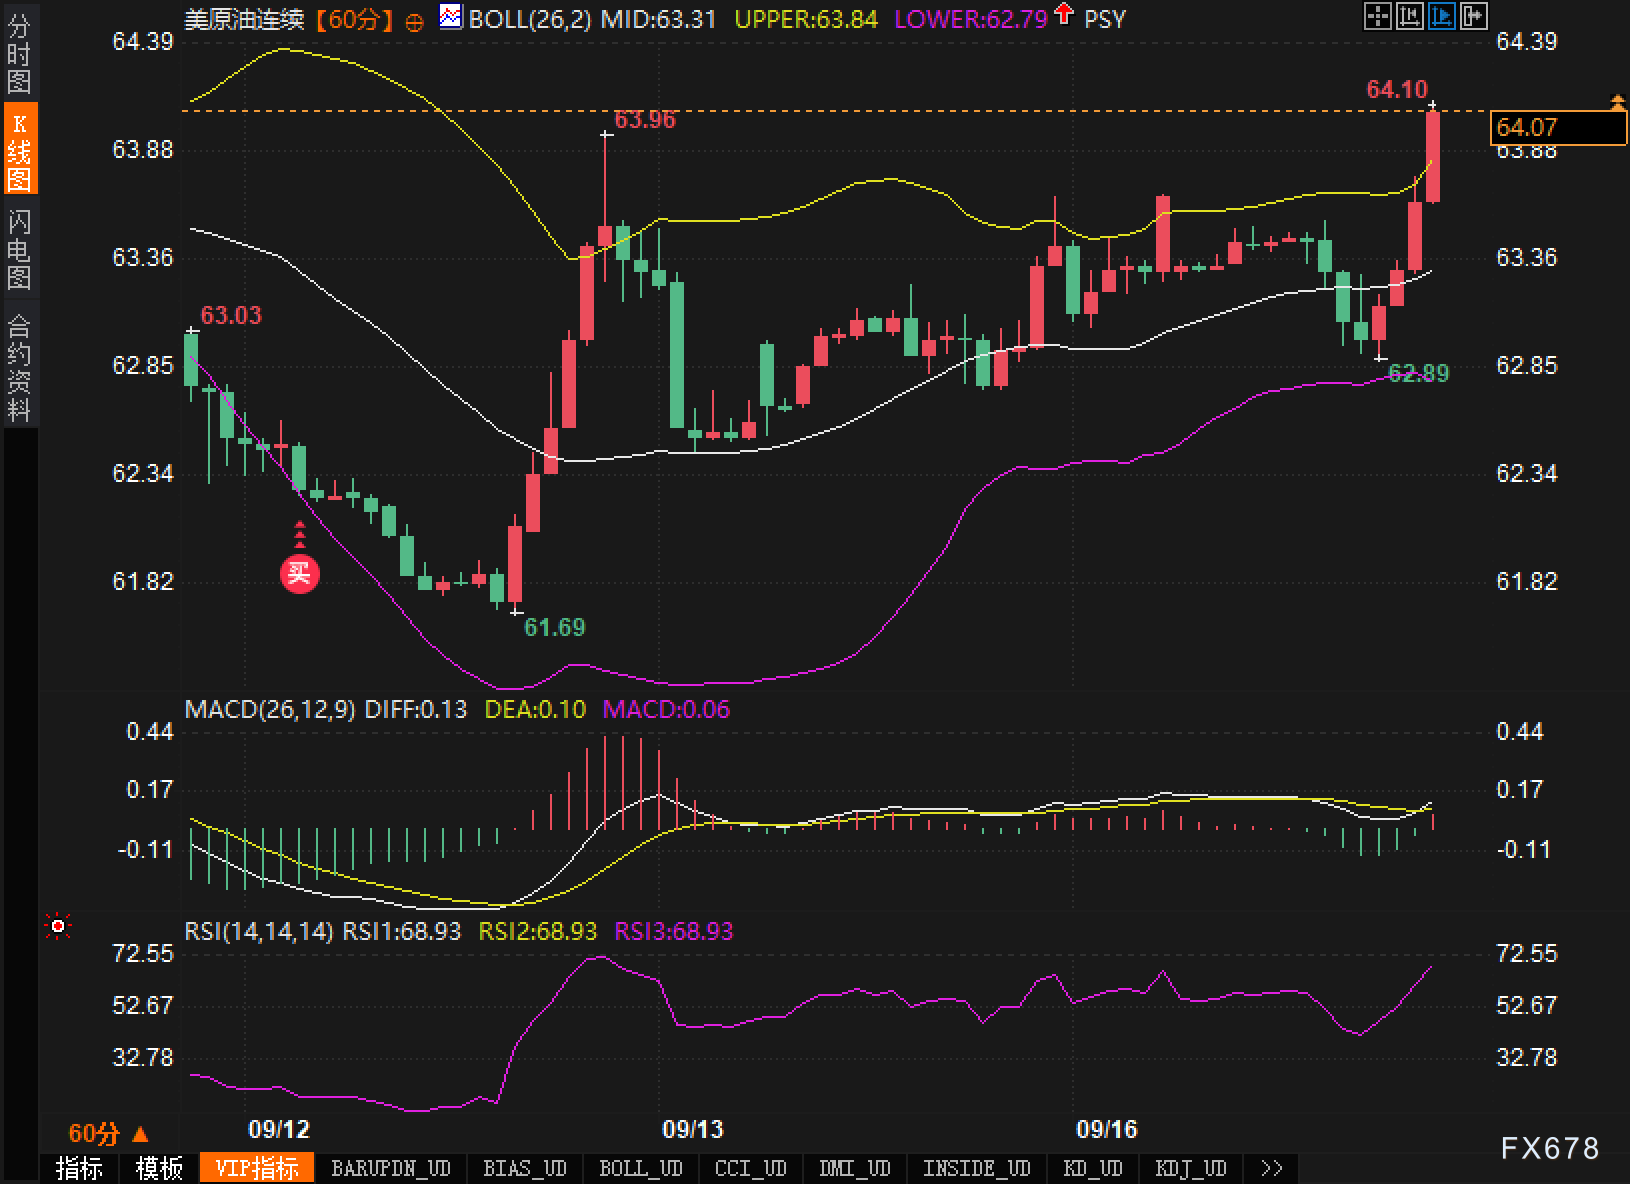Click the red 买 buy signal marker
Viewport: 1630px width, 1184px height.
click(299, 573)
